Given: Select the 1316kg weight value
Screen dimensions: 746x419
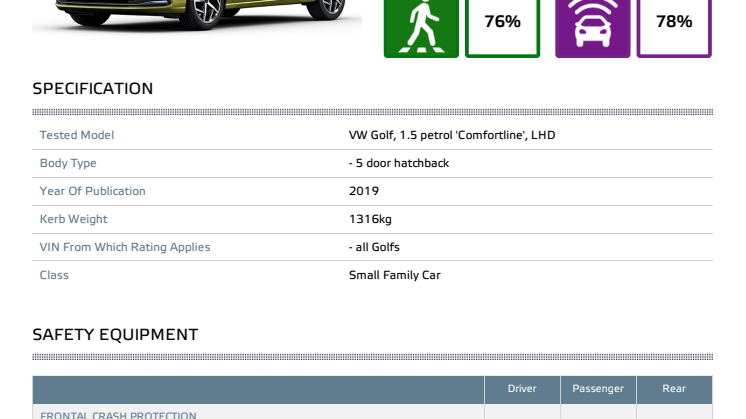Looking at the screenshot, I should pos(370,219).
